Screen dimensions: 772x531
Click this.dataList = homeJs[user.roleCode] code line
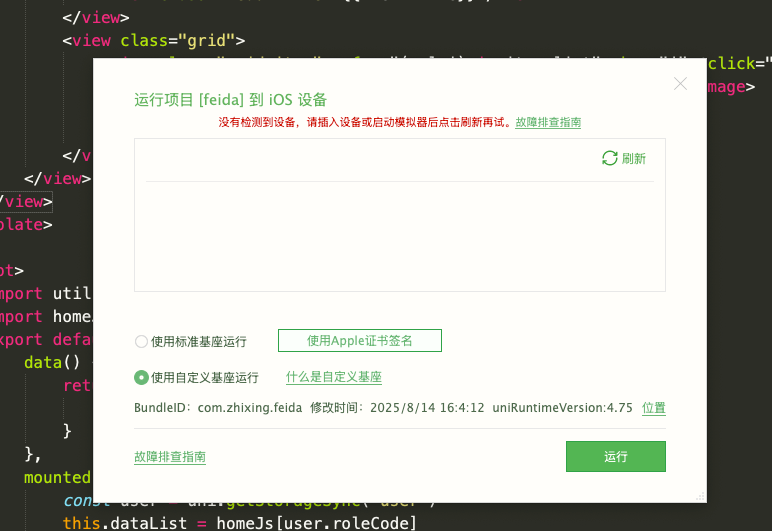240,523
